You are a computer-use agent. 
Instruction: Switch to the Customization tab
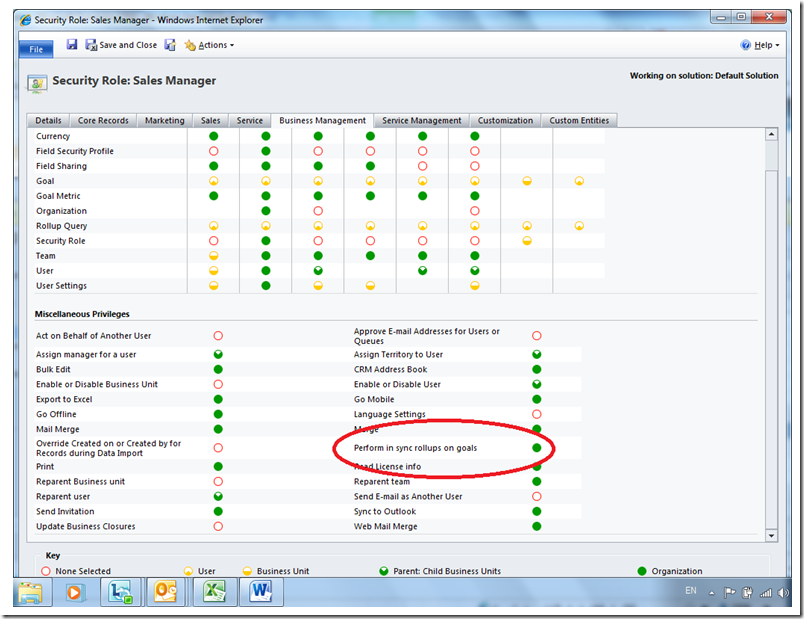pos(505,120)
